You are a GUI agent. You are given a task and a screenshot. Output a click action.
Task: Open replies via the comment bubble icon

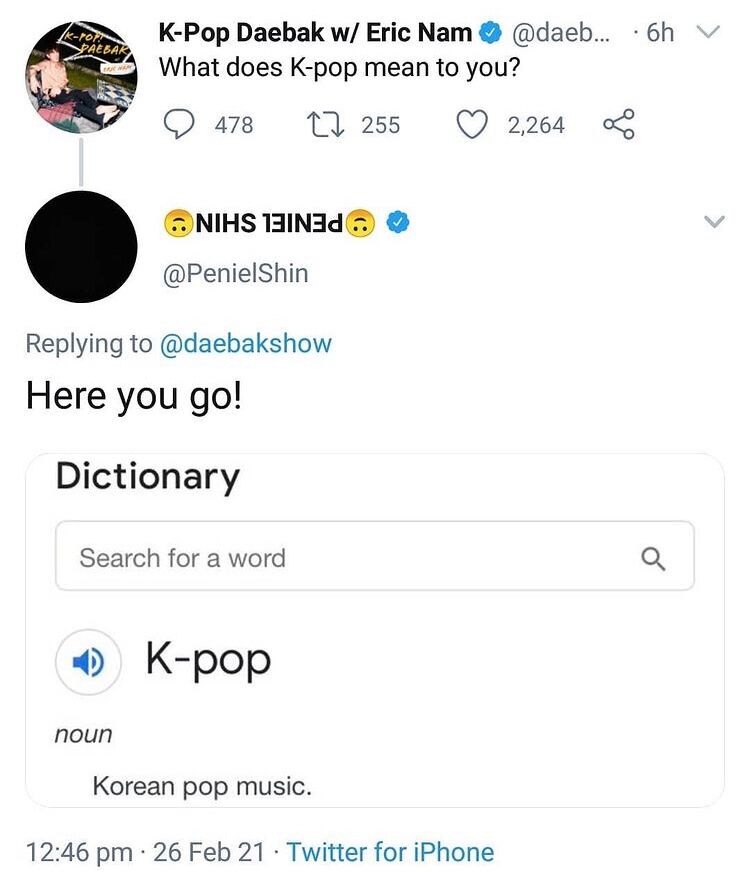coord(179,124)
